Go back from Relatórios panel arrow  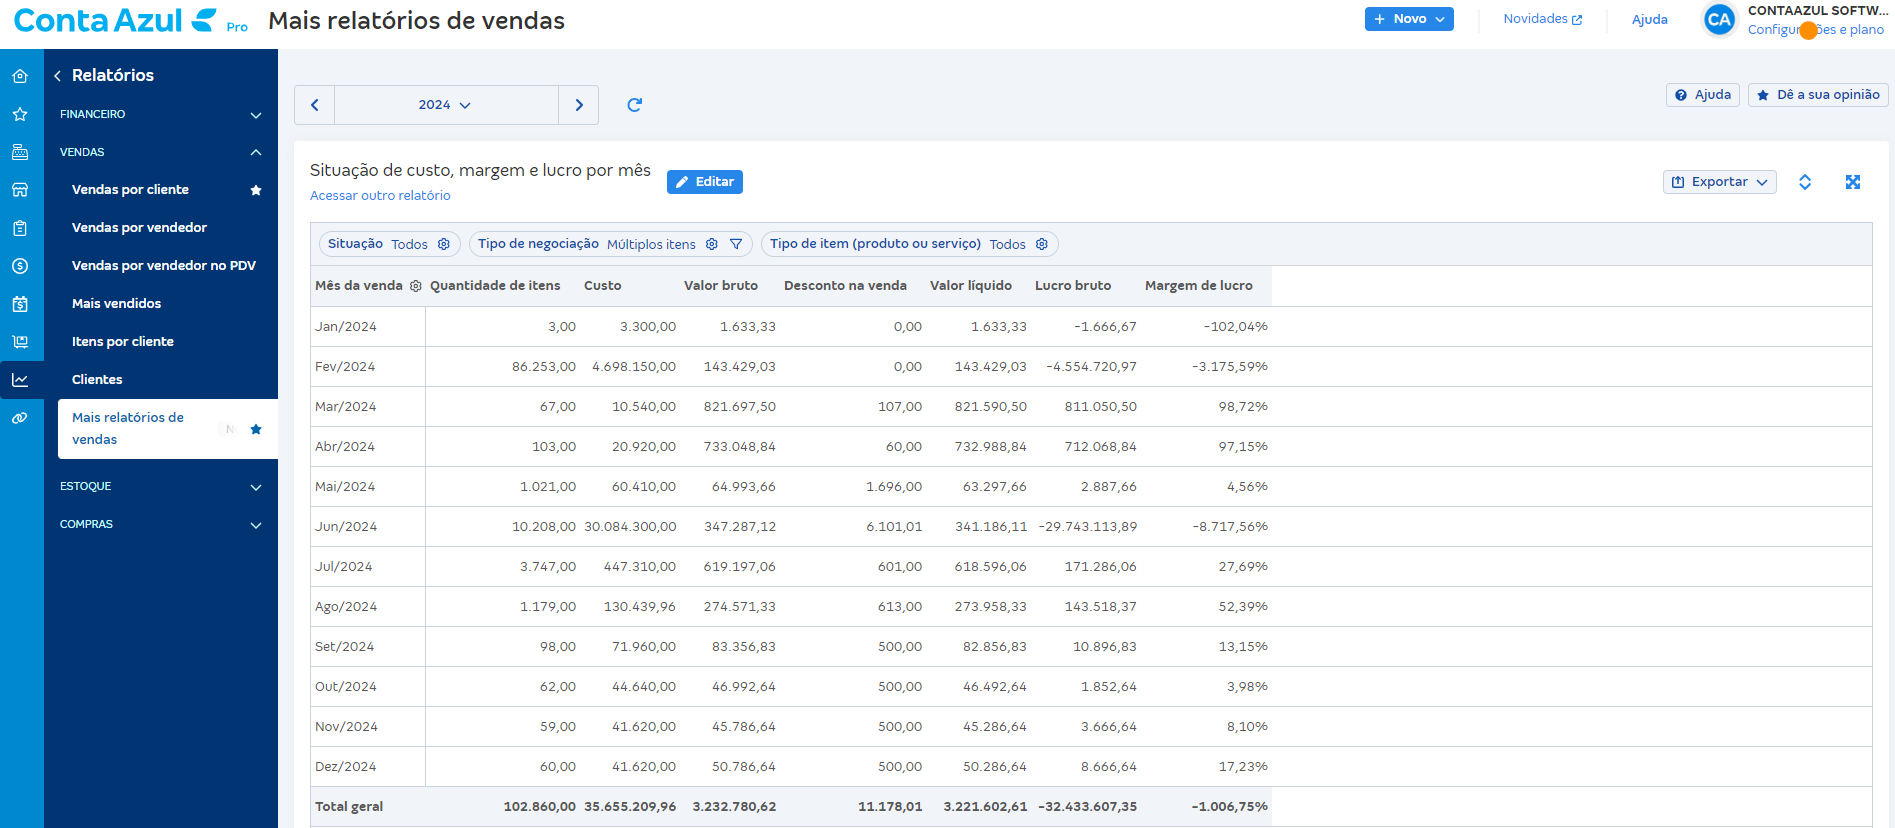tap(57, 76)
